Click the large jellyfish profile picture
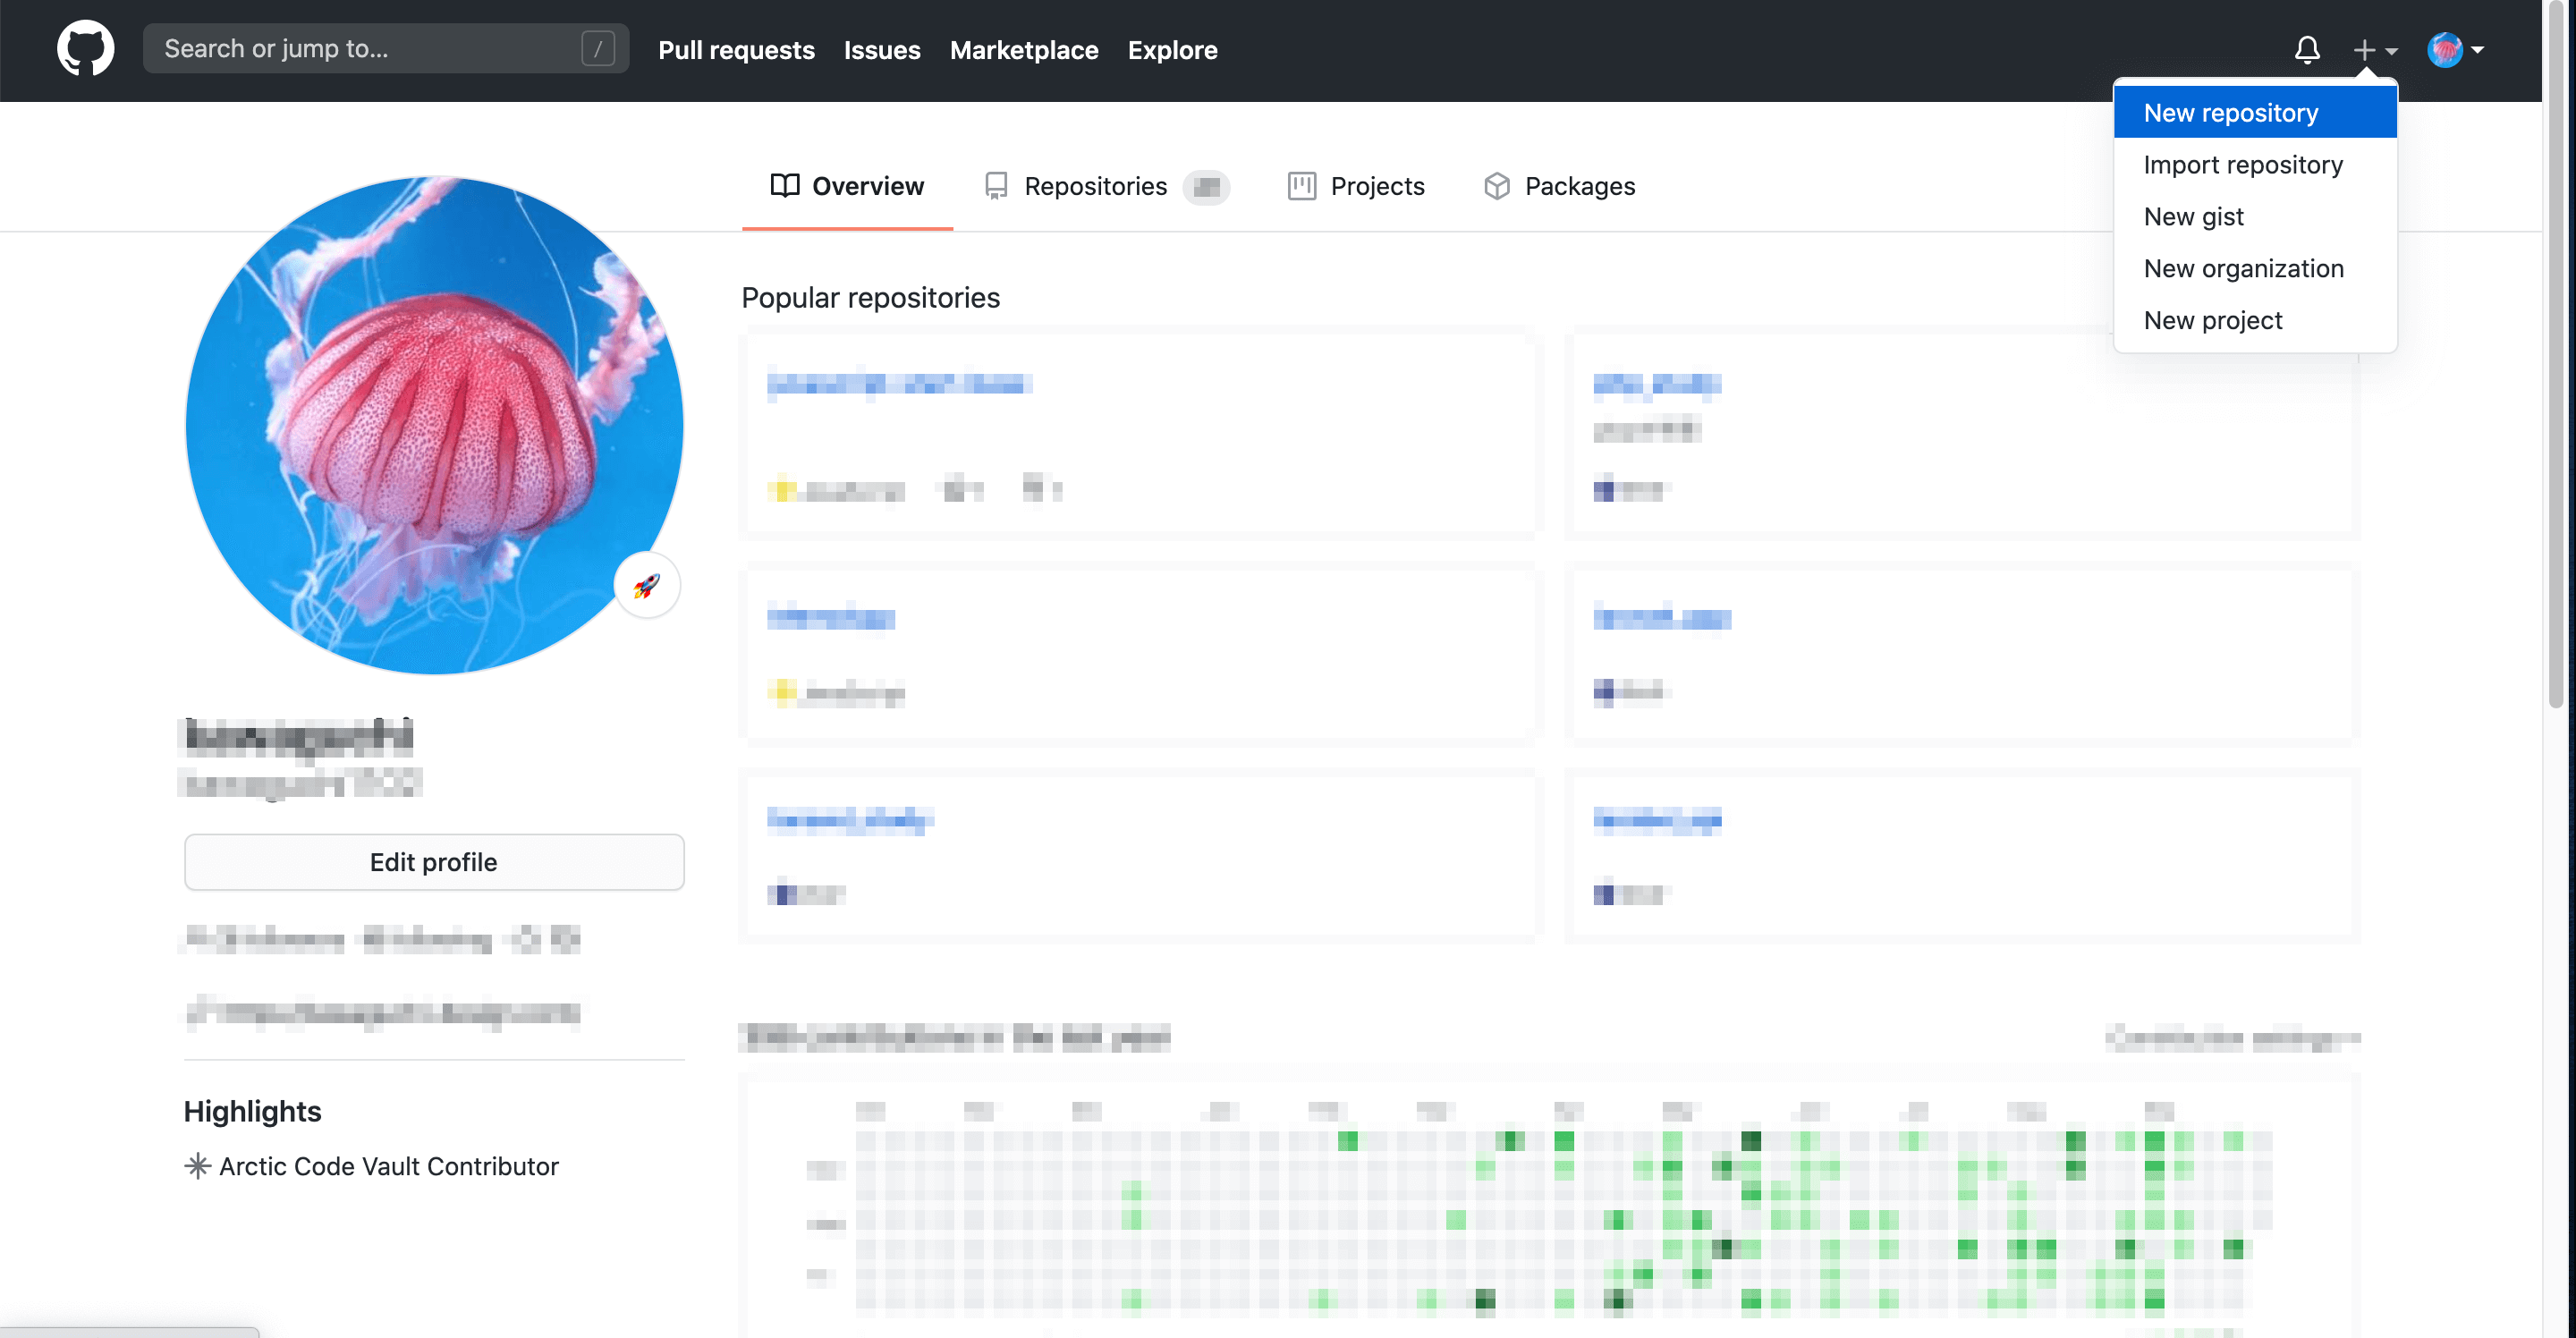This screenshot has width=2576, height=1338. 433,425
